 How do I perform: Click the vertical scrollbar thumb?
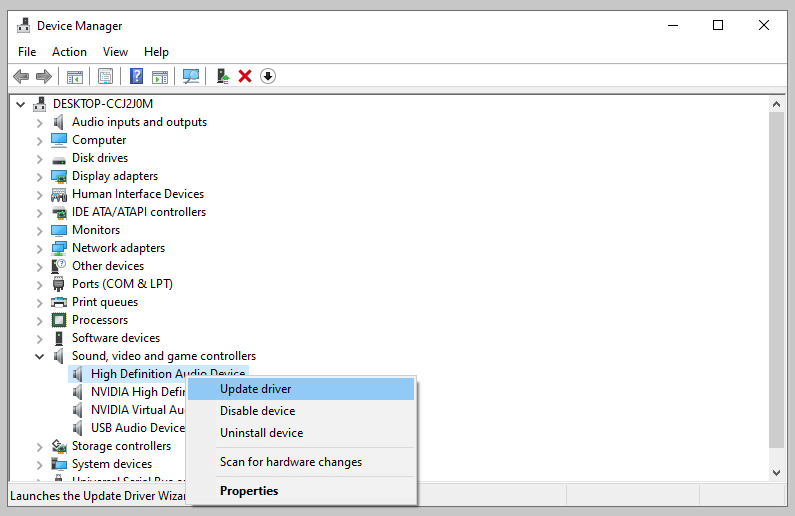[776, 280]
